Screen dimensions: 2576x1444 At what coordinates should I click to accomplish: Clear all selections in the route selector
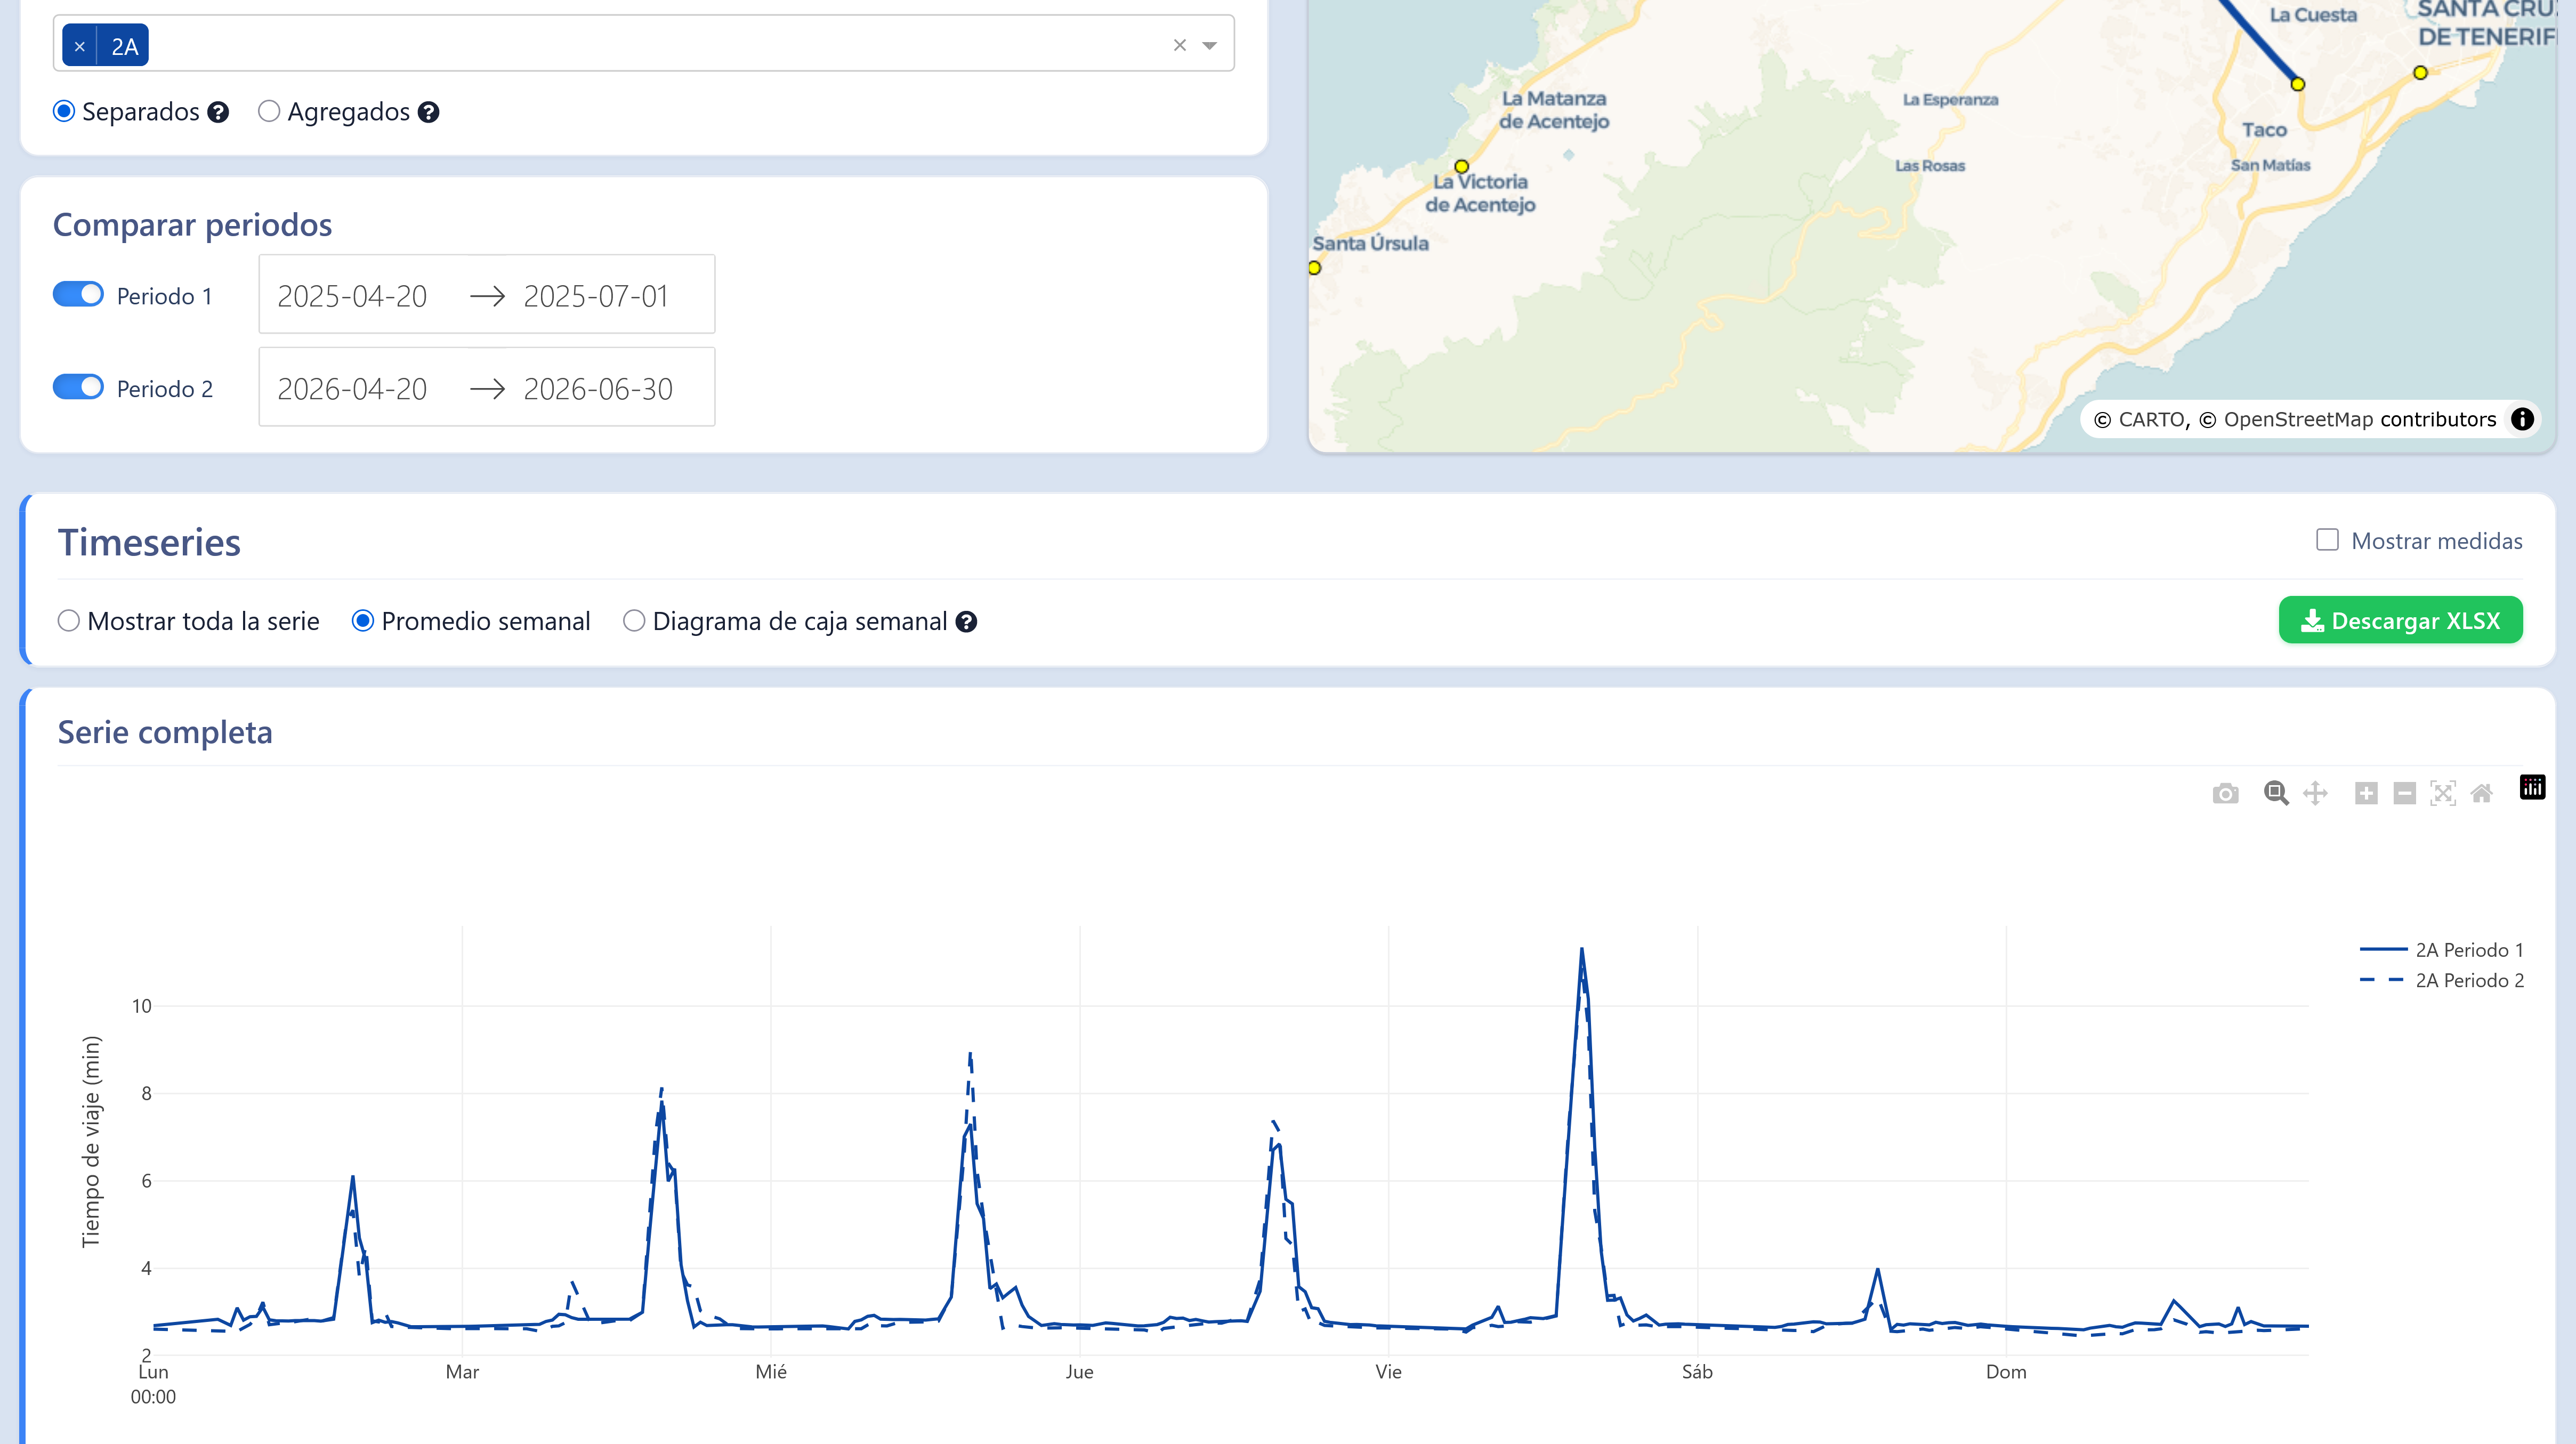1180,45
